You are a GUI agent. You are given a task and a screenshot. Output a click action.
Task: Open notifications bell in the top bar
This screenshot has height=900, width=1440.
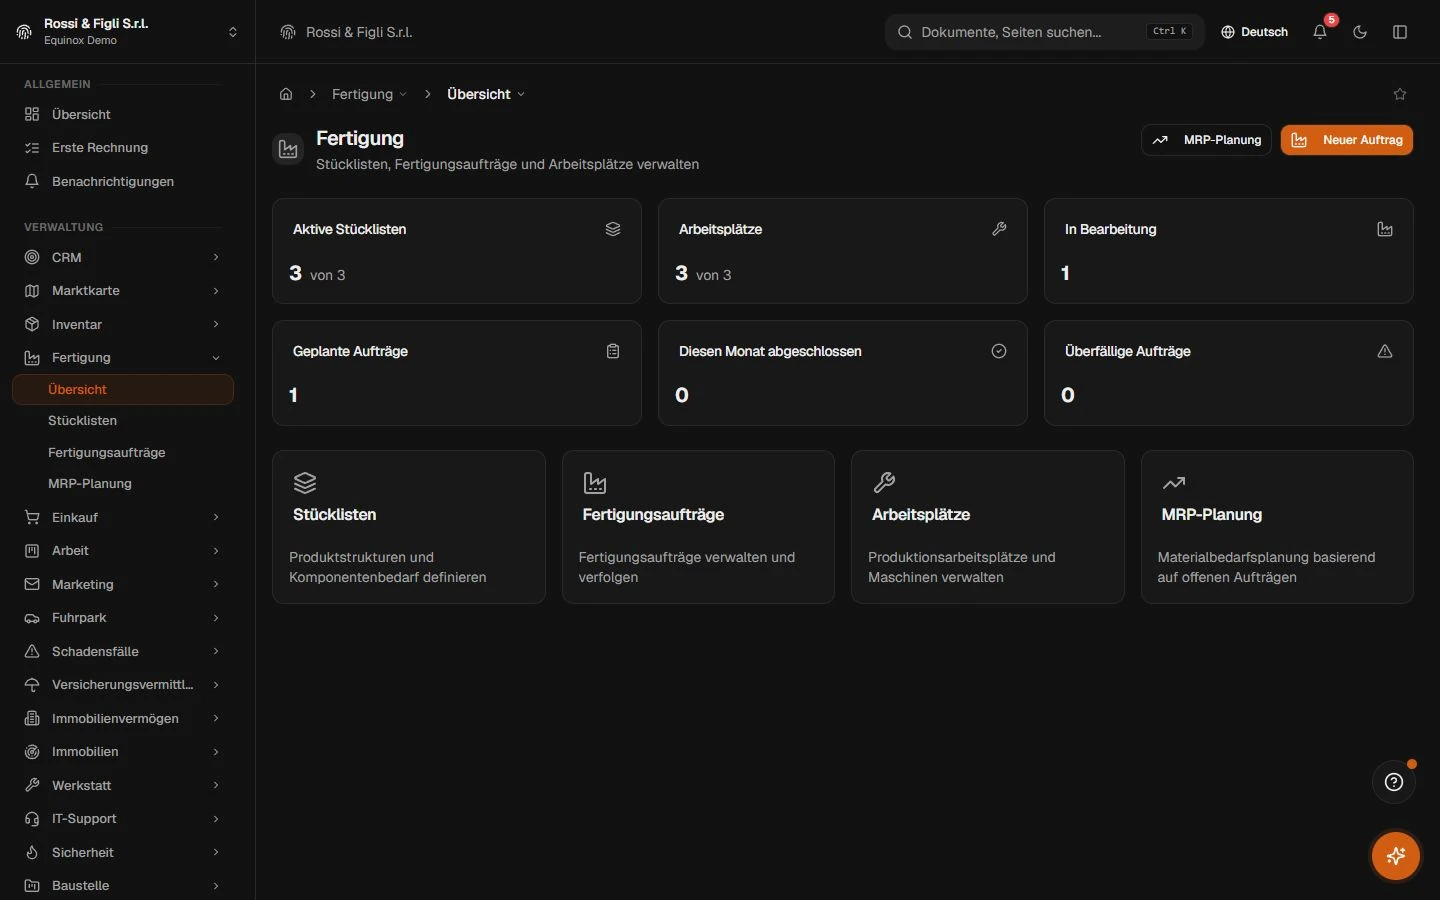1320,32
